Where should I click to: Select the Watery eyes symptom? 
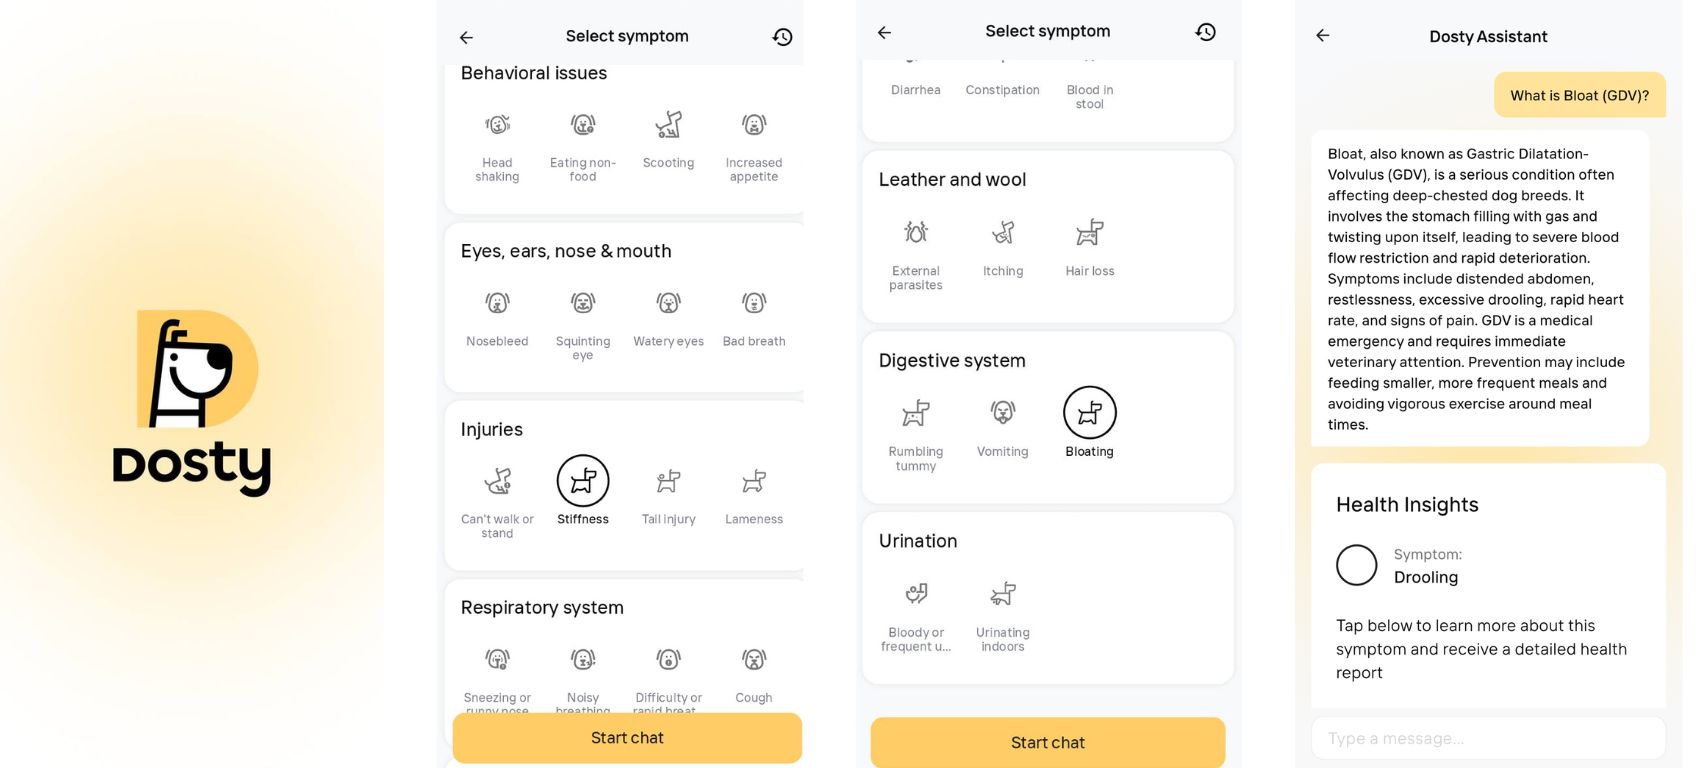668,303
